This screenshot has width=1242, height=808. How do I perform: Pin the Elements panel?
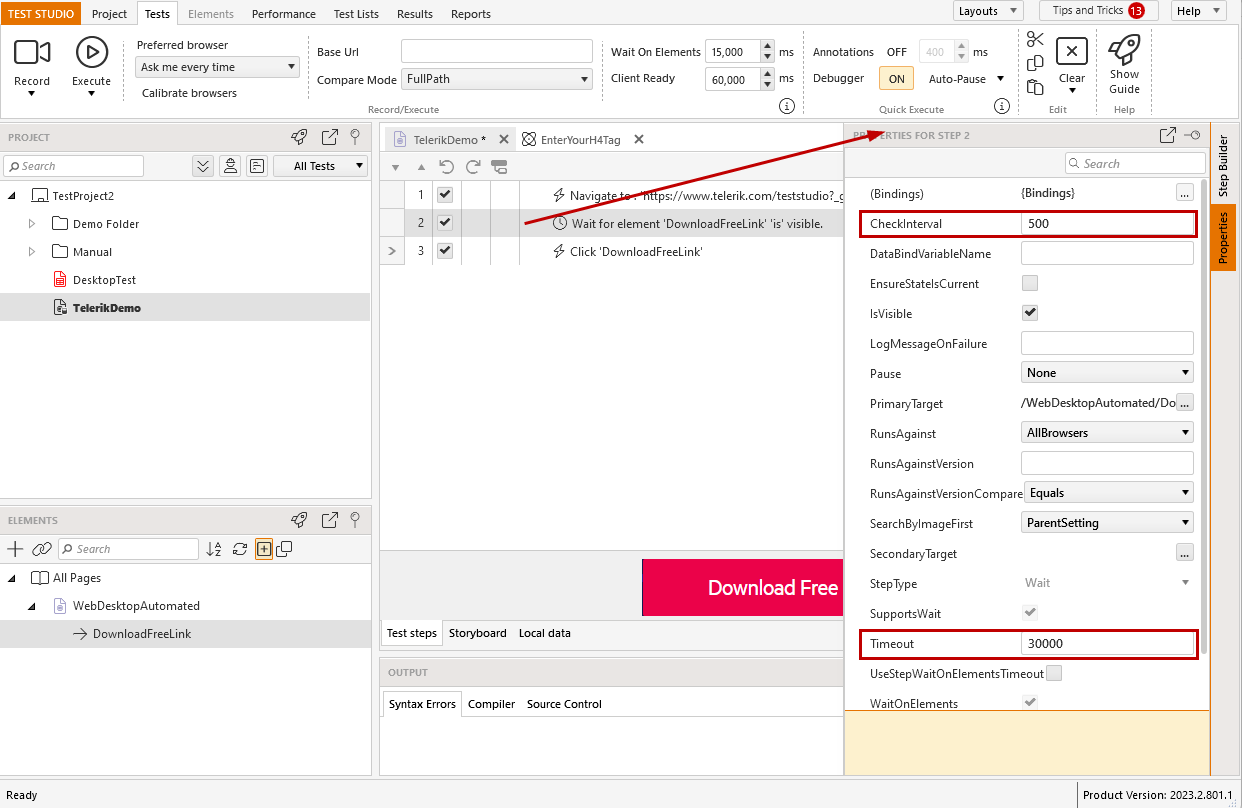point(354,520)
